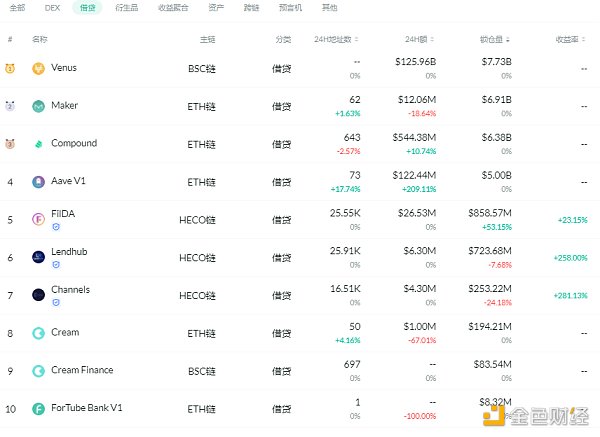Click the 主链 column header
The height and width of the screenshot is (437, 600).
point(207,39)
